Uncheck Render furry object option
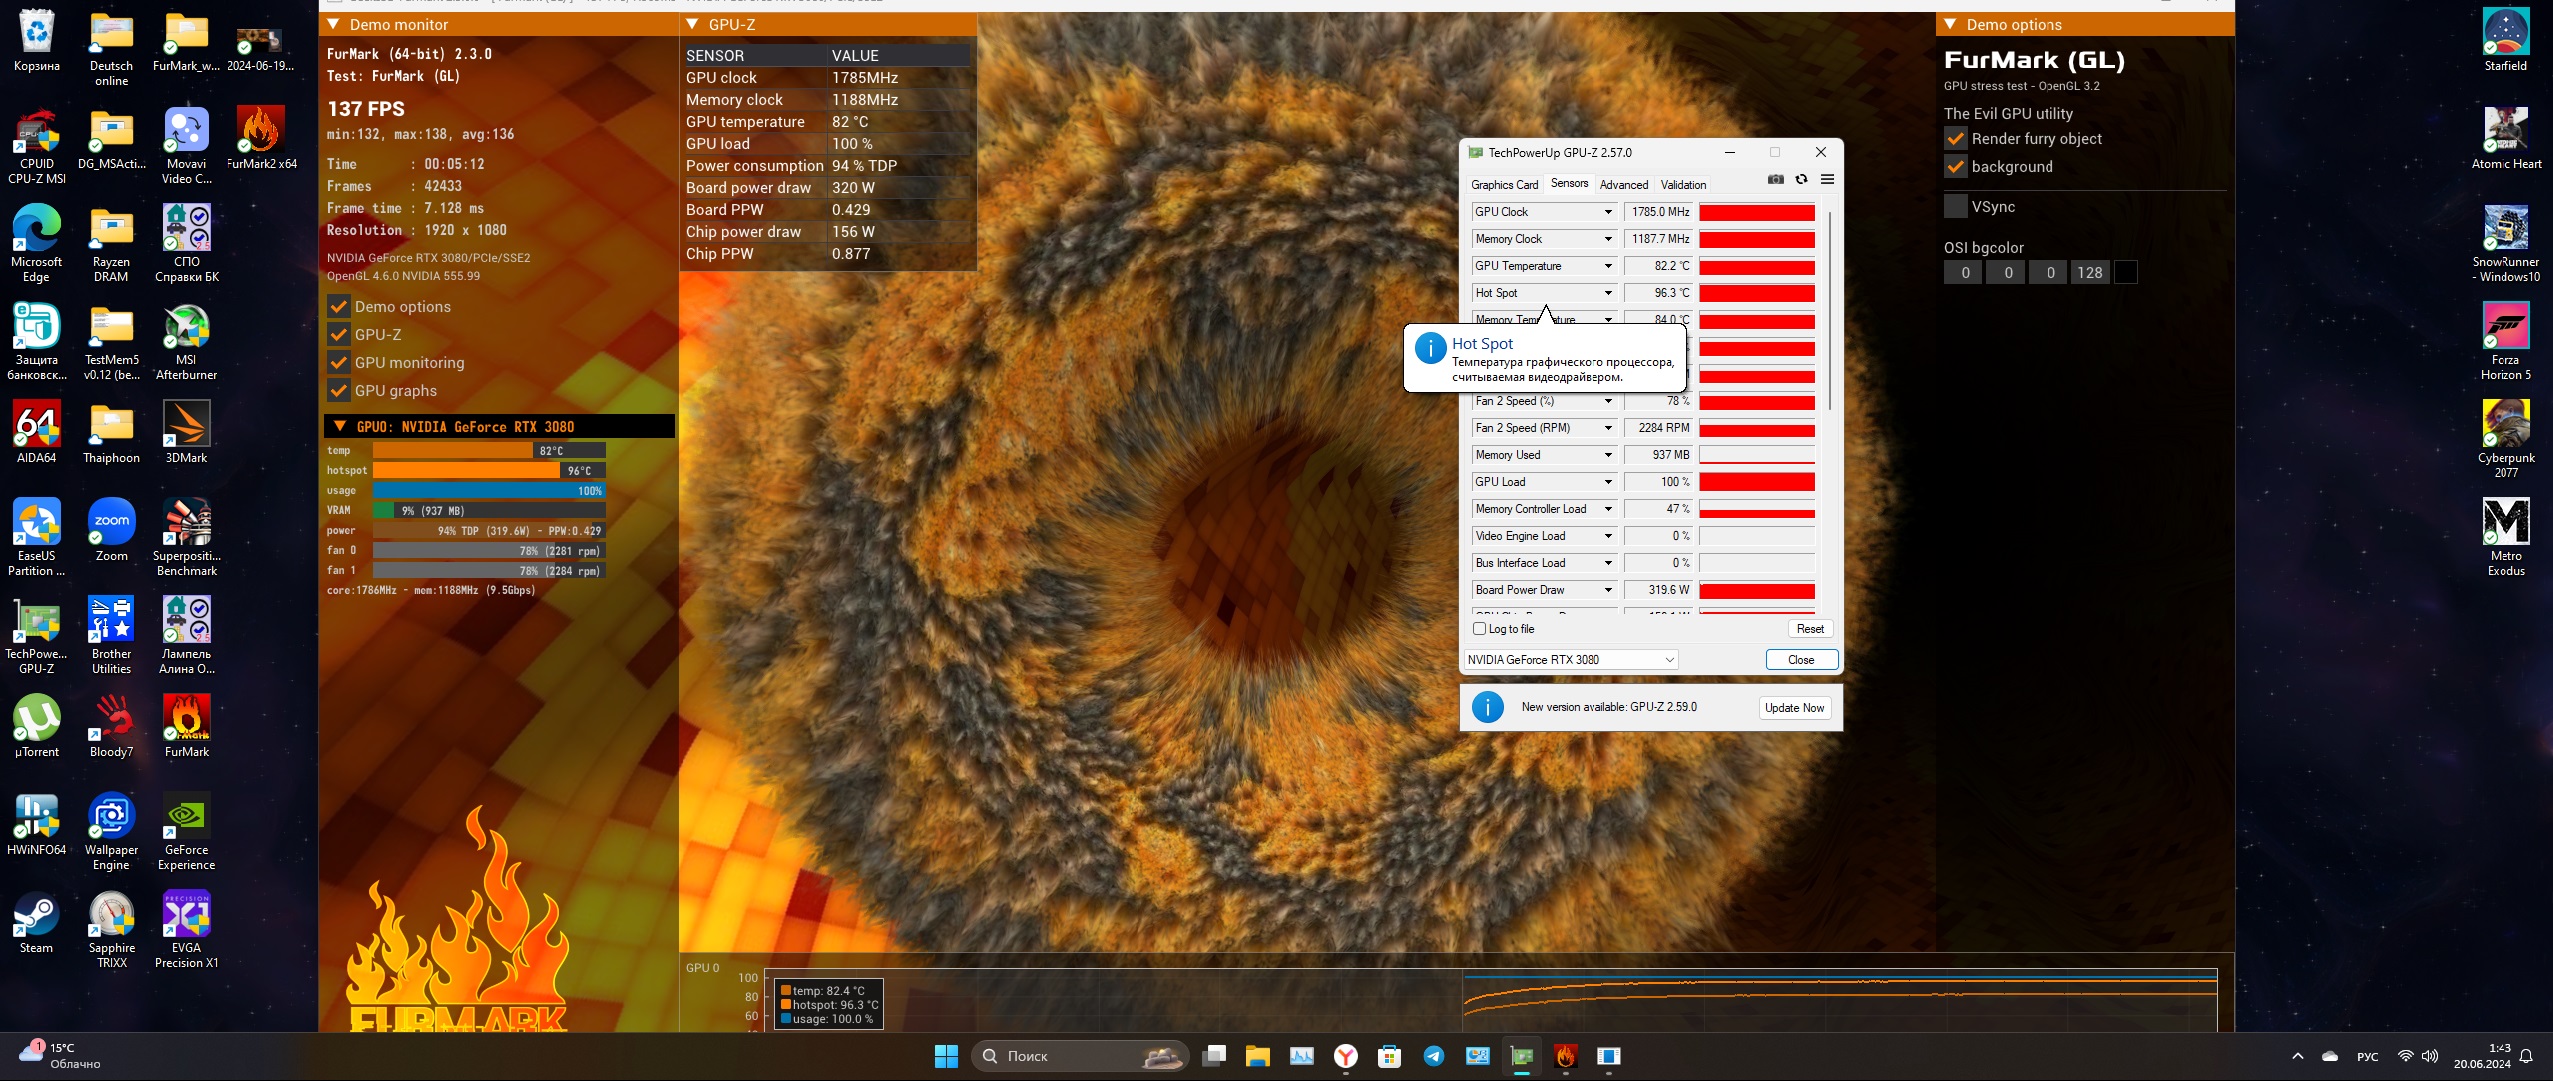Image resolution: width=2553 pixels, height=1081 pixels. click(1956, 139)
